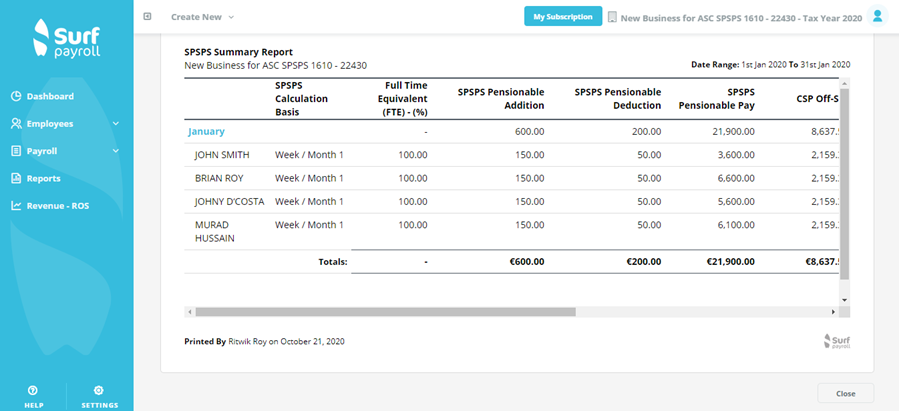Click SPSPS Pensionable Addition column header

pos(501,99)
